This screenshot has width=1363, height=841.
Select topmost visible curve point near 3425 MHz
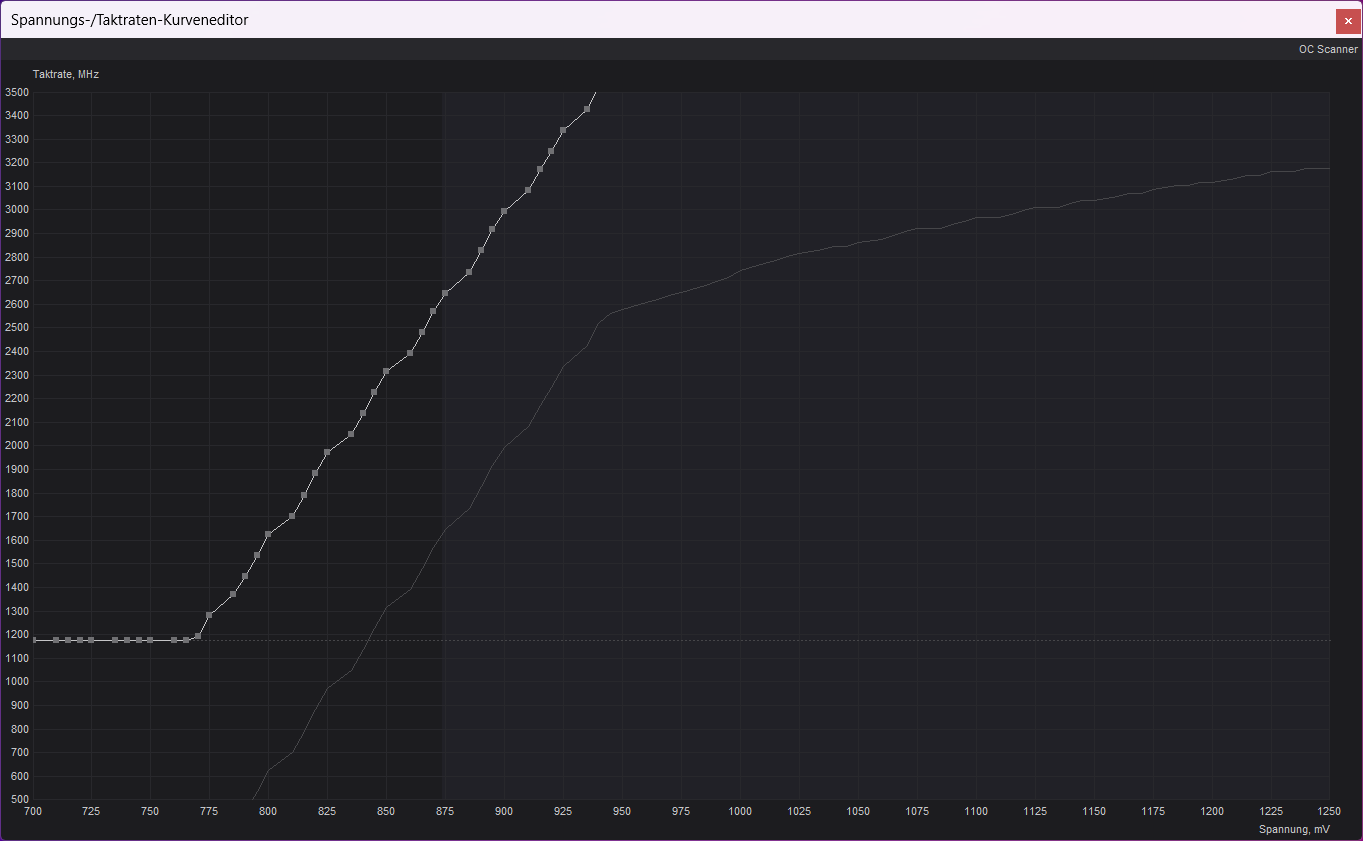[587, 109]
